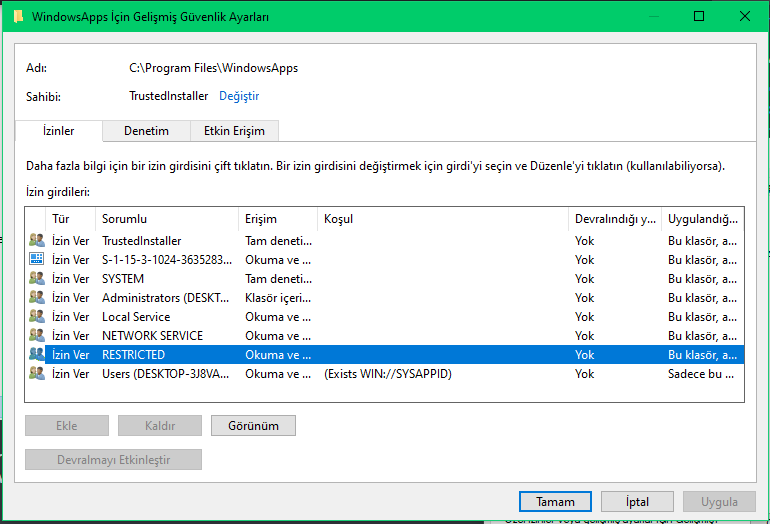Screen dimensions: 770x524
Task: Click the user icon beside Local Service entry
Action: click(36, 316)
